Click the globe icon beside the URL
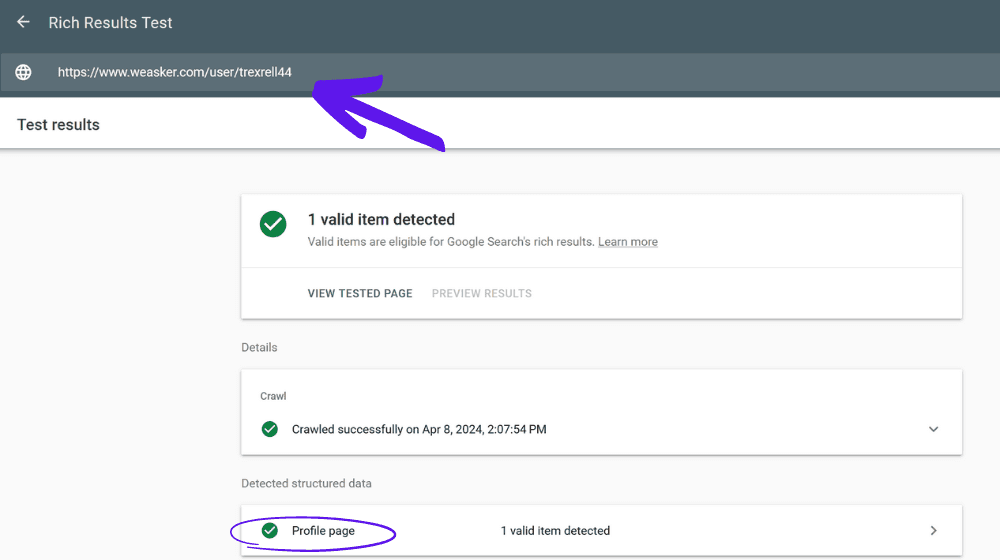The height and width of the screenshot is (560, 1000). (x=23, y=72)
